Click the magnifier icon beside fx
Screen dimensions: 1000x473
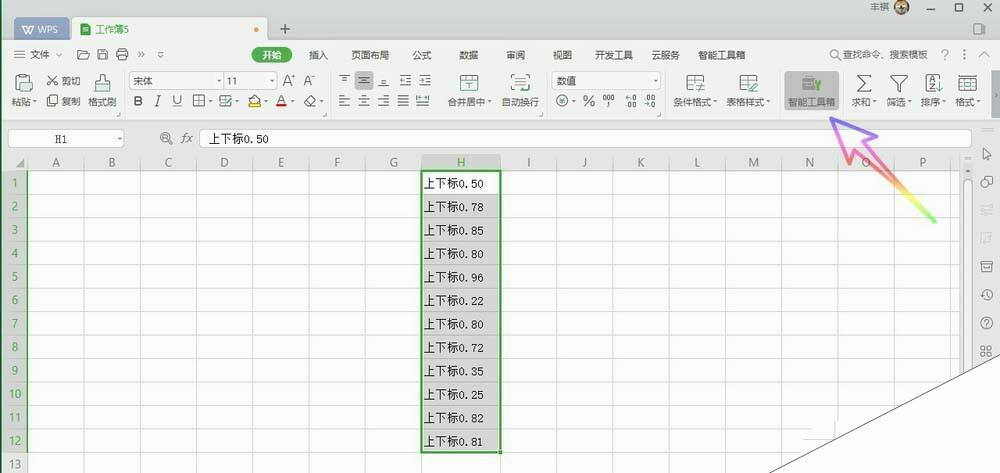coord(166,138)
